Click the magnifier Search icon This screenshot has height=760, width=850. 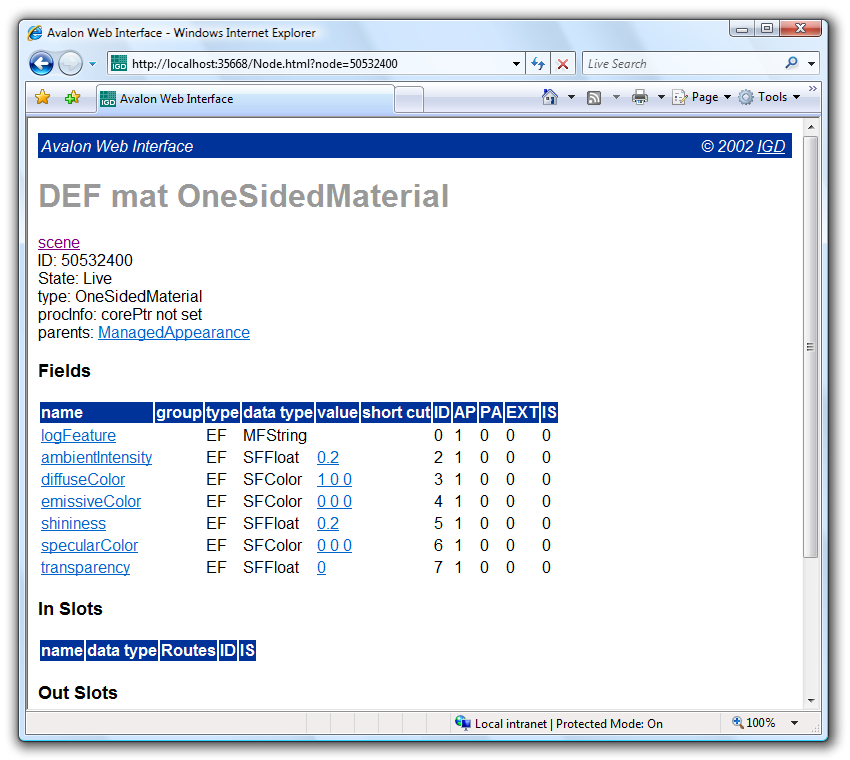pyautogui.click(x=791, y=63)
